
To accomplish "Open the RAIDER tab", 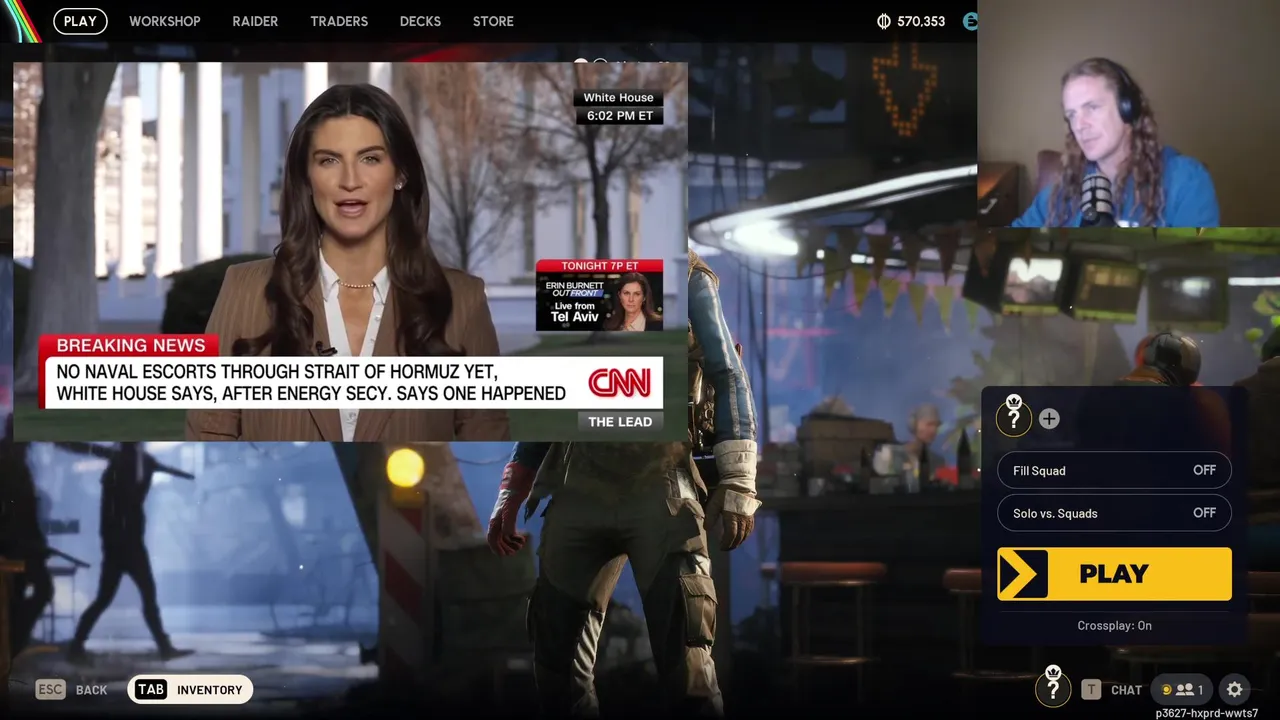I will 255,21.
